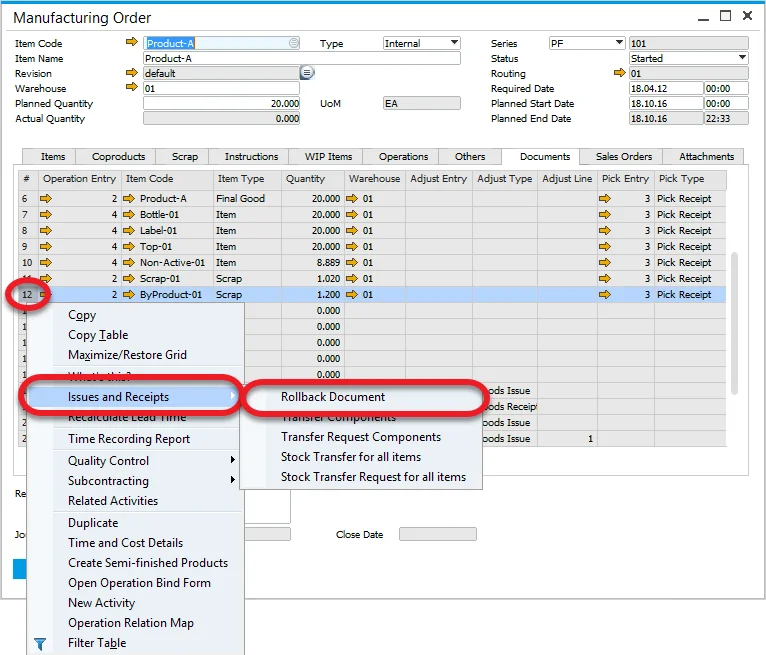Screen dimensions: 766x655
Task: Click into the Planned Quantity field
Action: [221, 103]
